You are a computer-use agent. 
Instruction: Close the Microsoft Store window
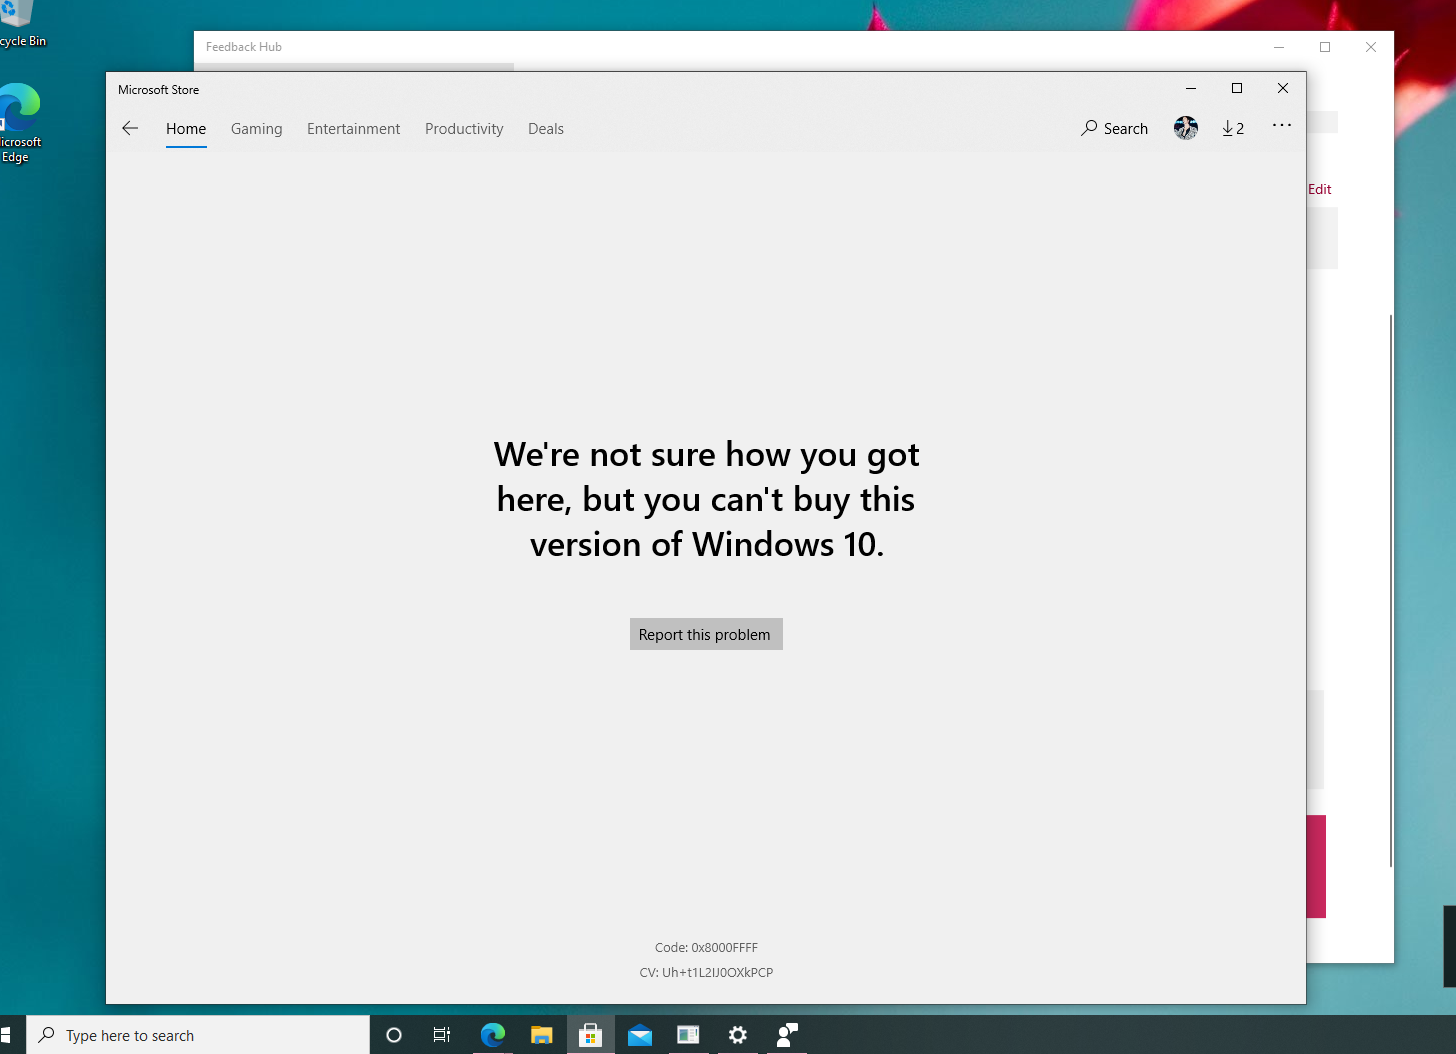pos(1283,88)
